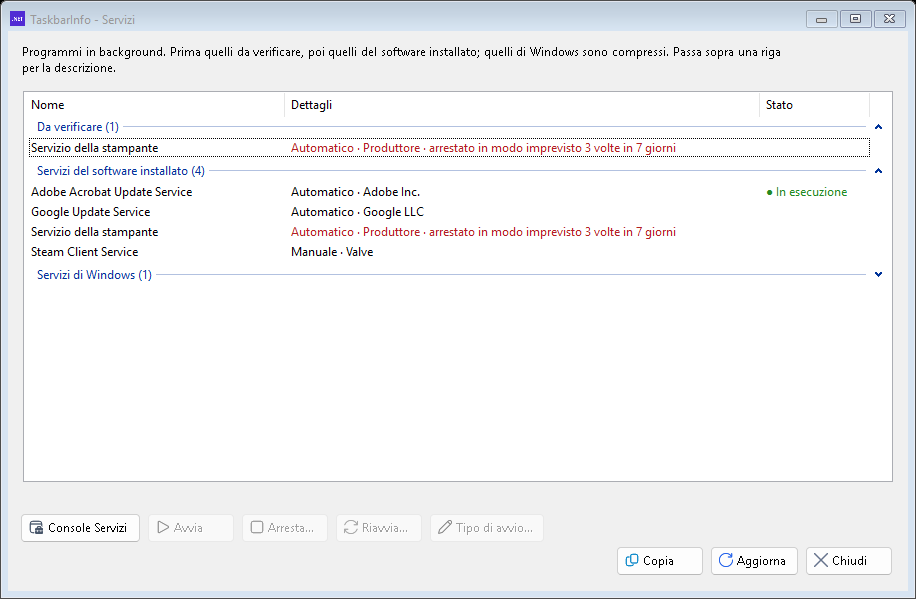
Task: Sort by the Dettagli column header
Action: (522, 105)
